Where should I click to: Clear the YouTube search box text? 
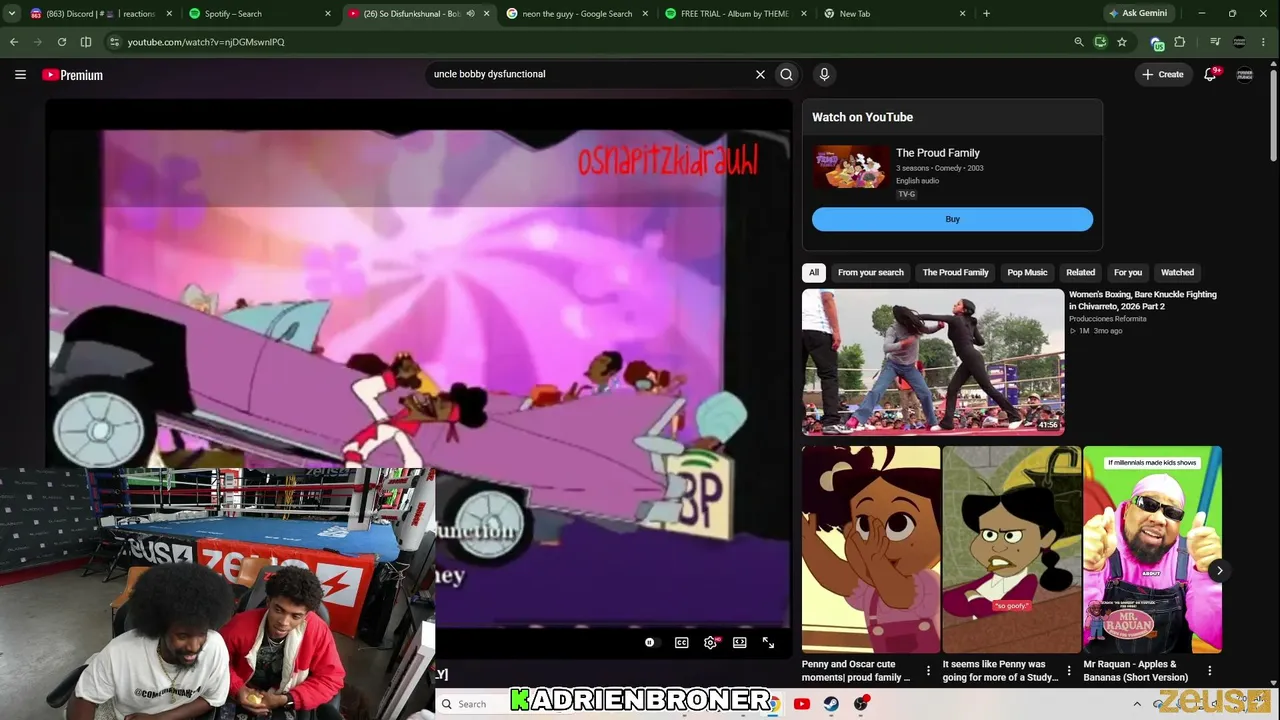760,74
